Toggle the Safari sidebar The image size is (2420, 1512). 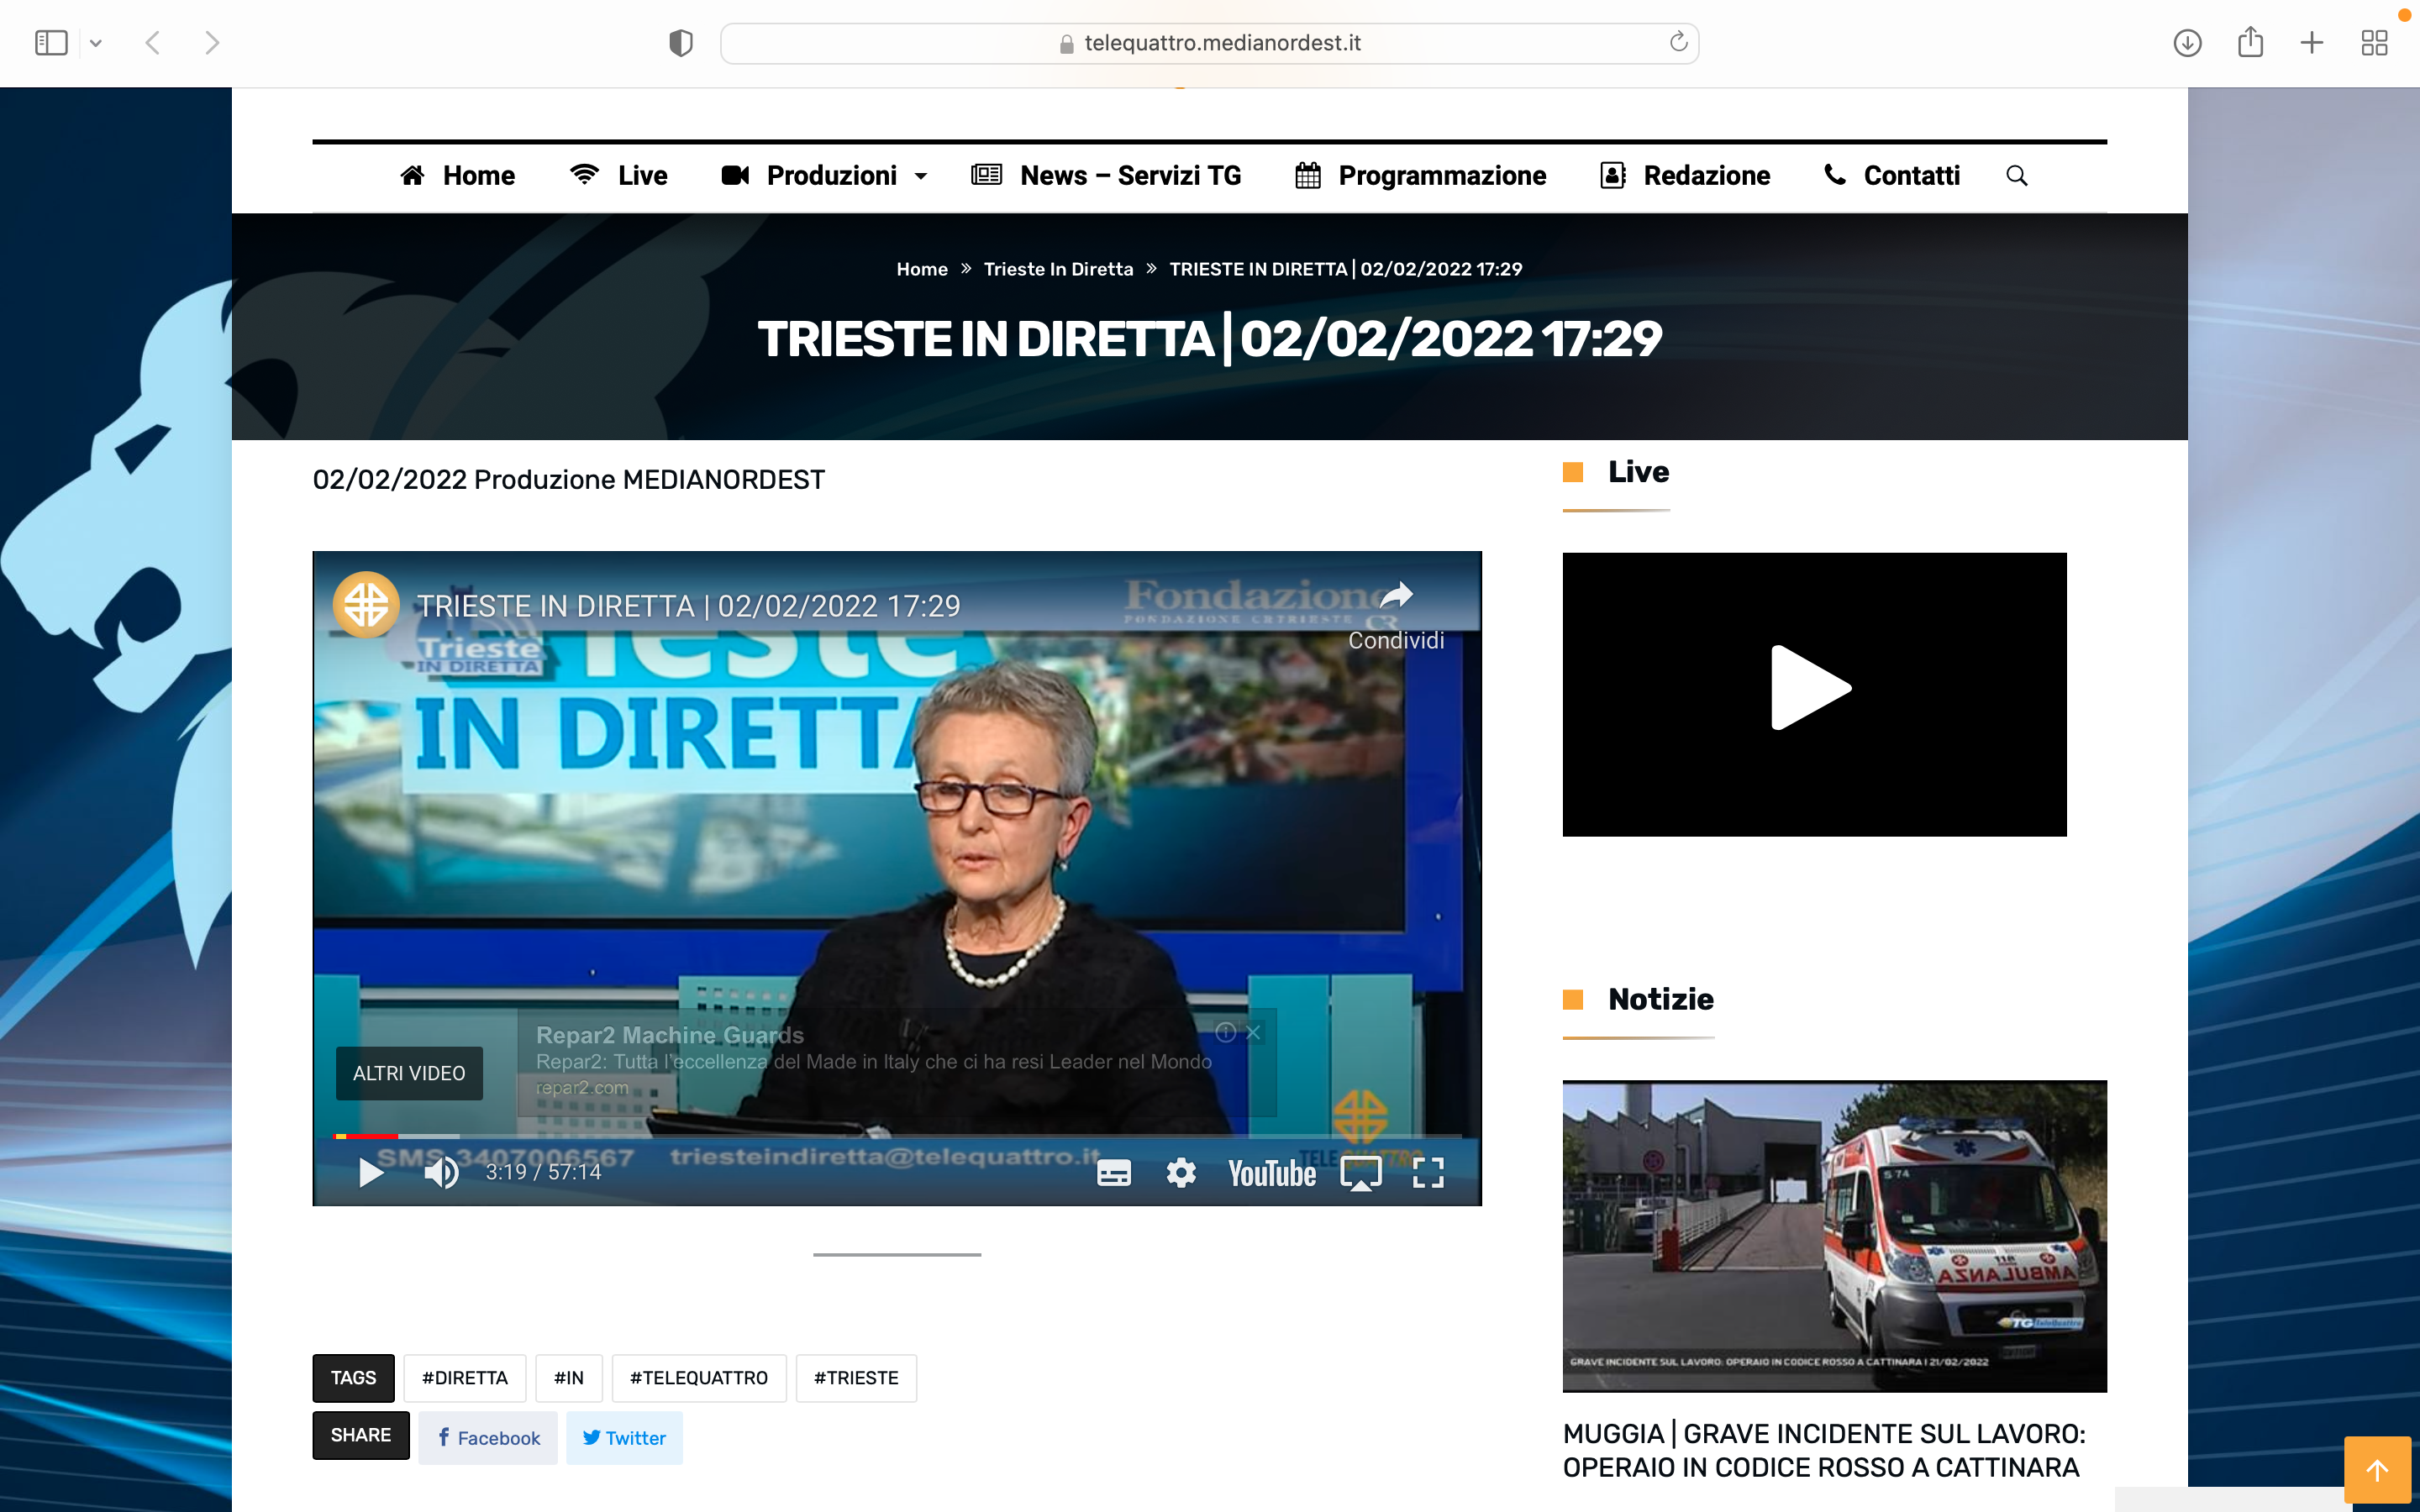[x=51, y=43]
